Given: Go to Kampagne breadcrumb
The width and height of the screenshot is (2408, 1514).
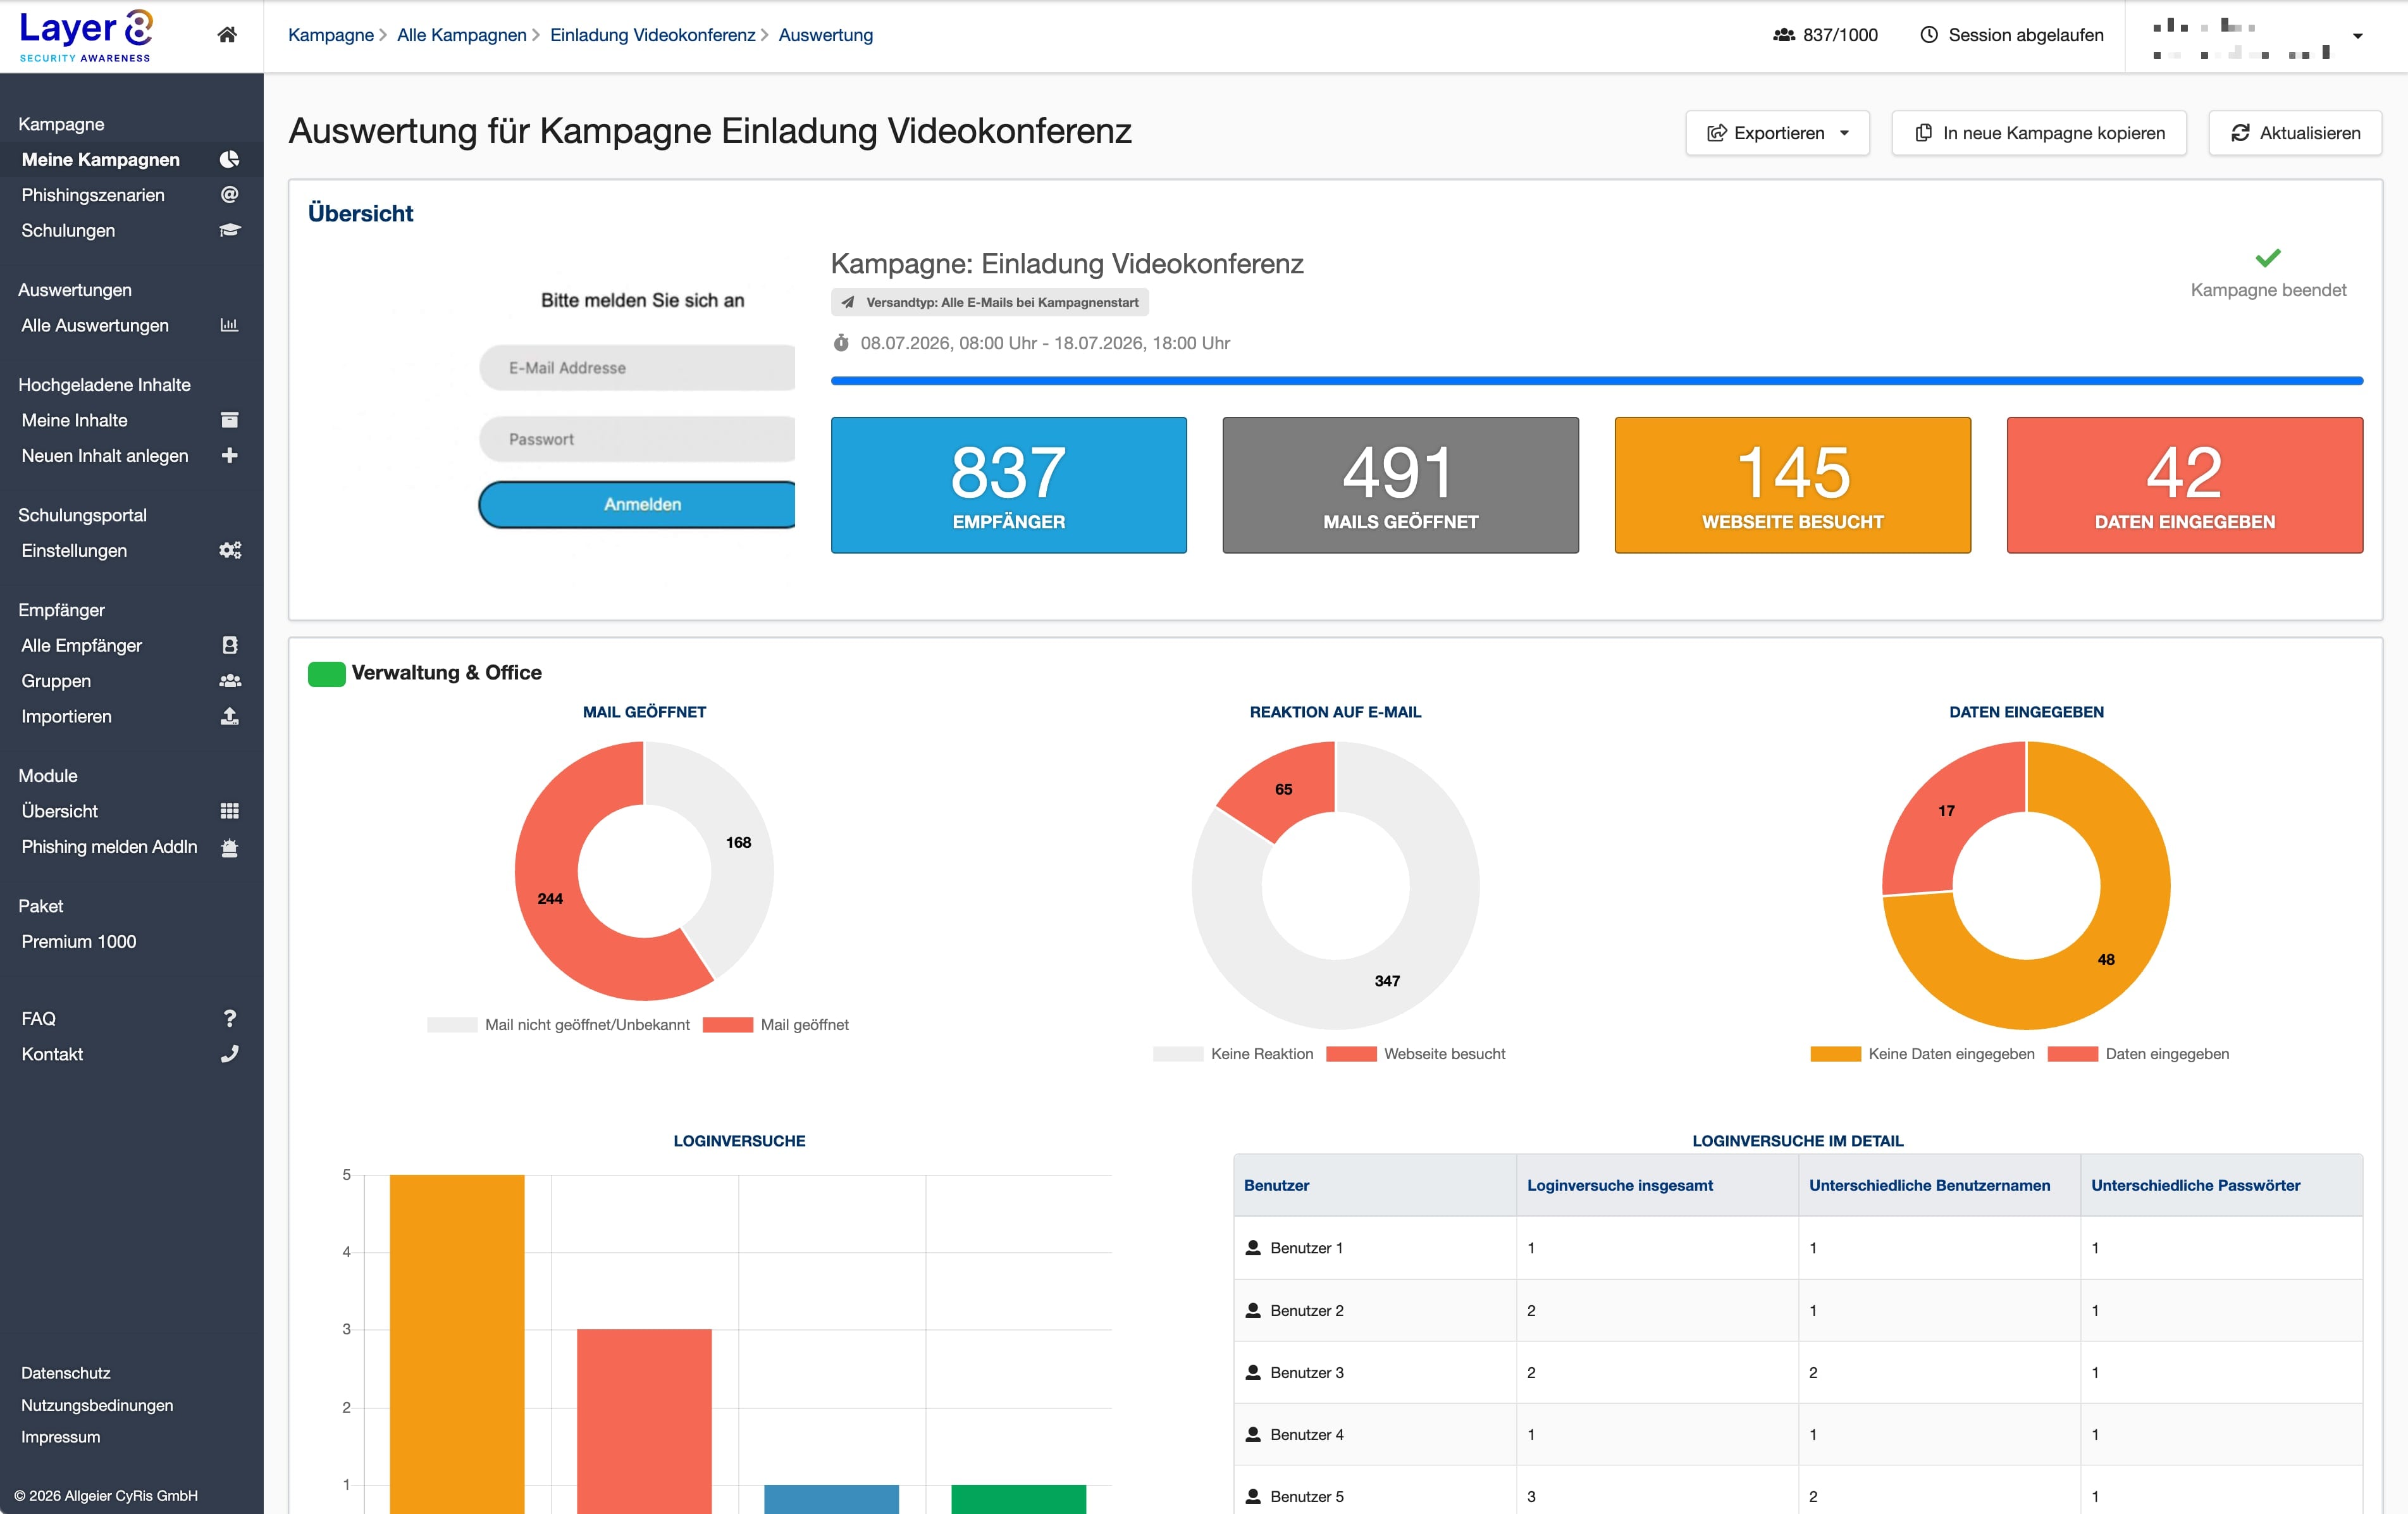Looking at the screenshot, I should (x=331, y=35).
